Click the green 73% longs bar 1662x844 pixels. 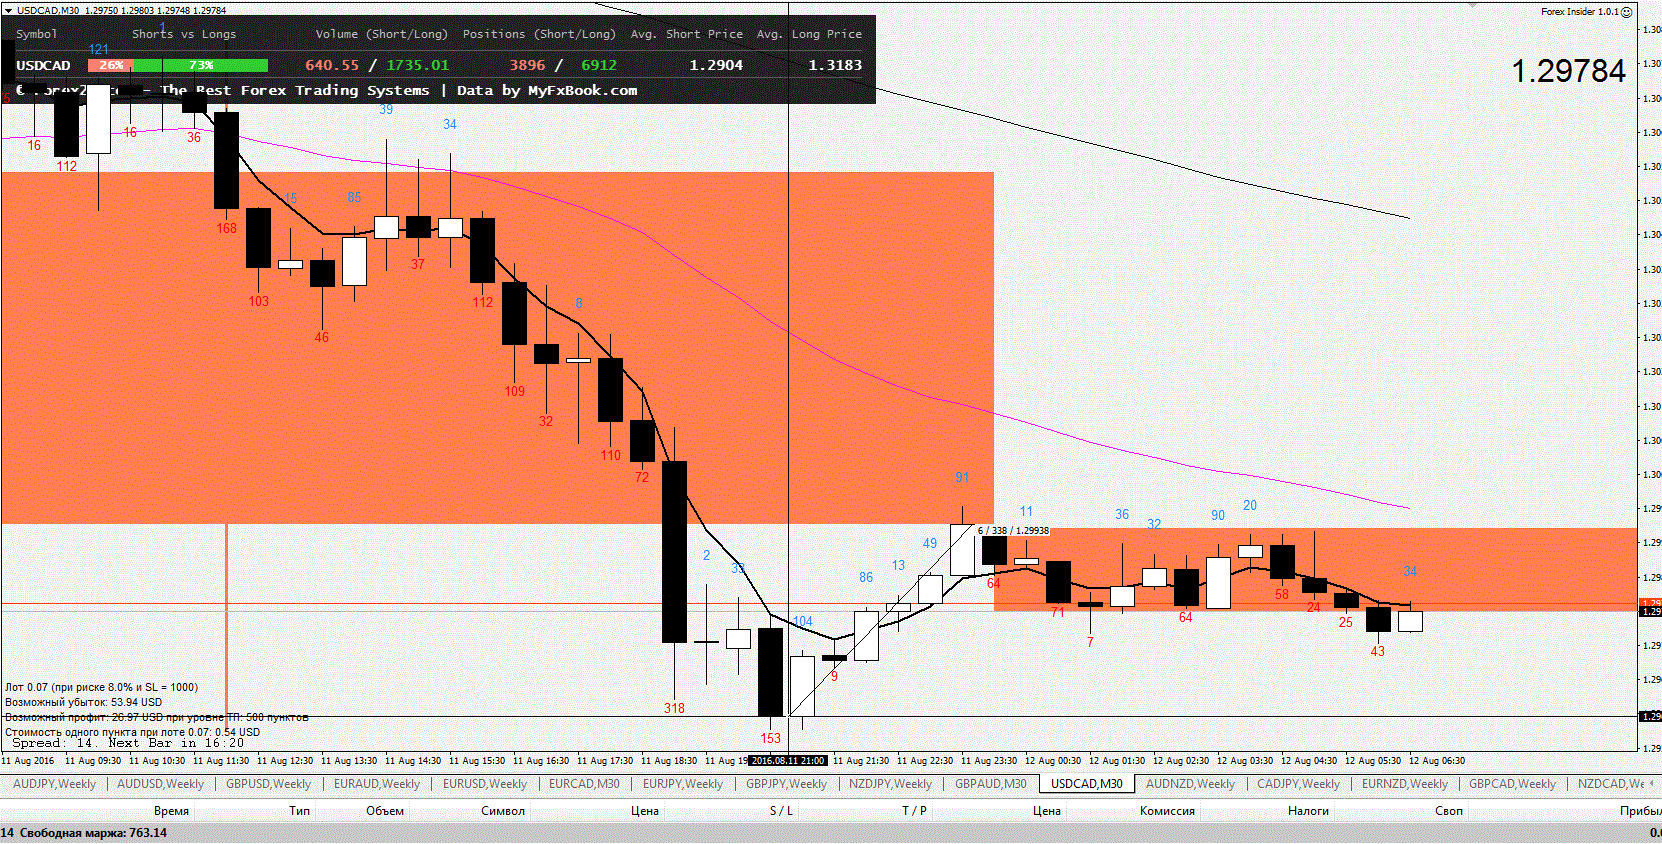tap(201, 65)
